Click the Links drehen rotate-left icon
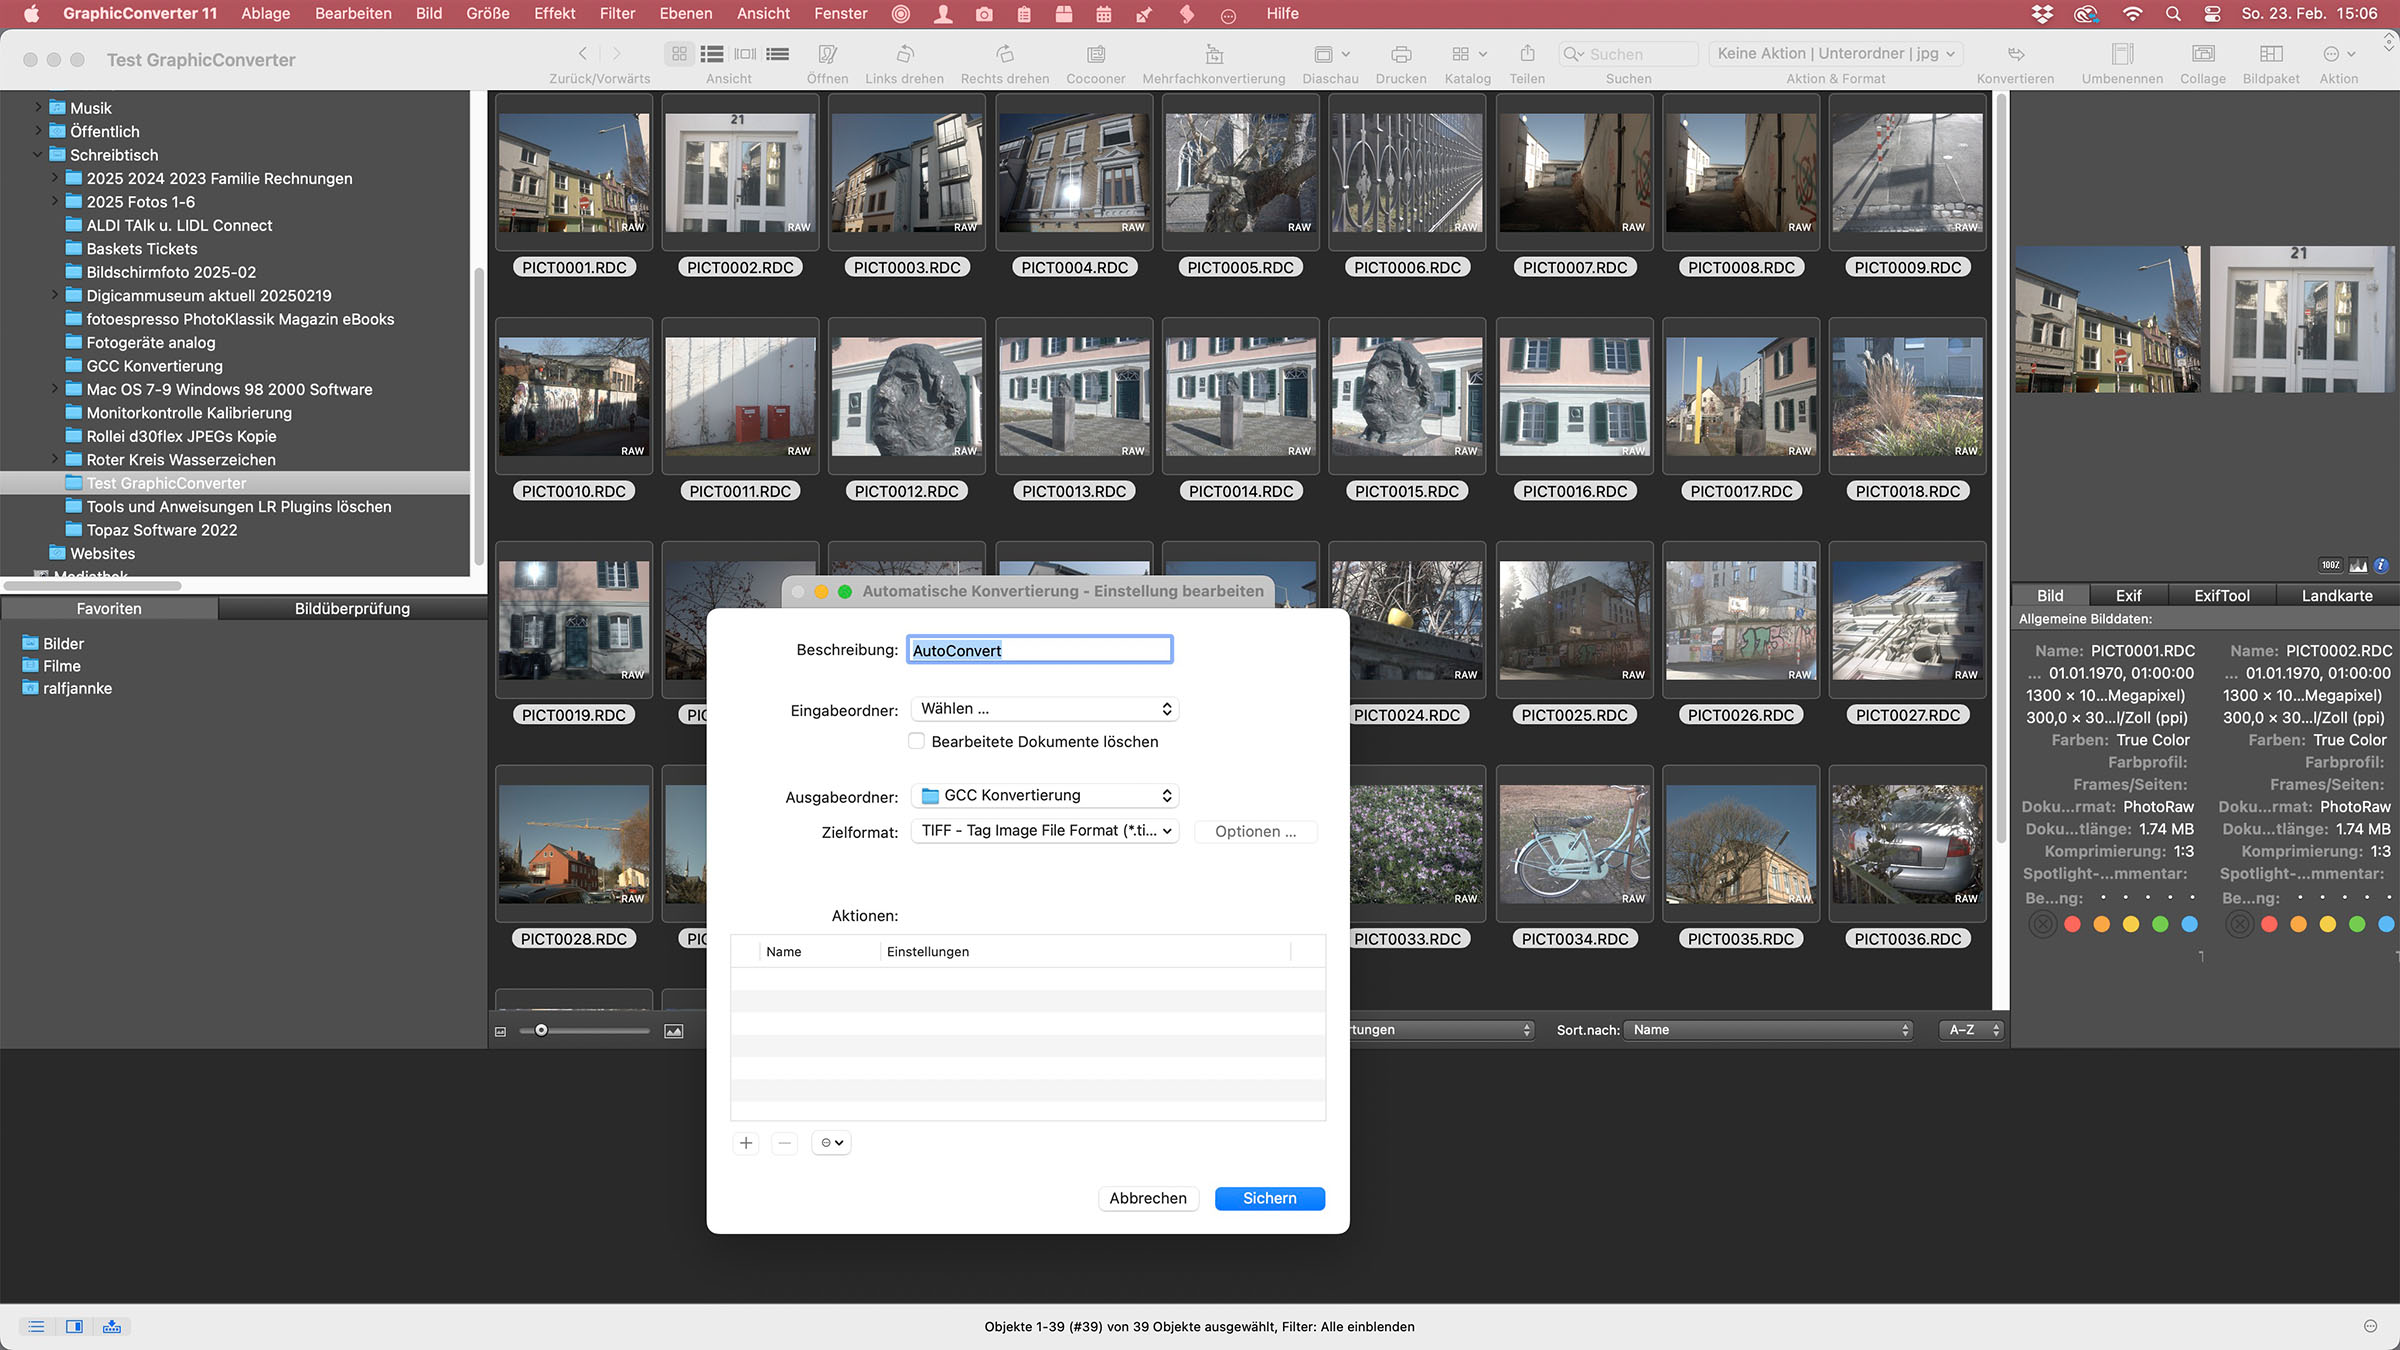The image size is (2400, 1350). point(904,54)
